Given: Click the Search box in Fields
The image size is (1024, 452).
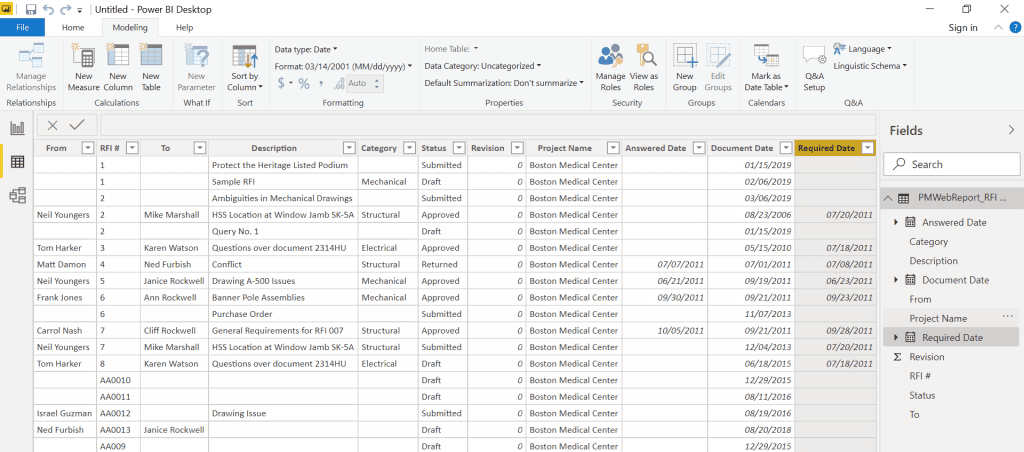Looking at the screenshot, I should [950, 165].
